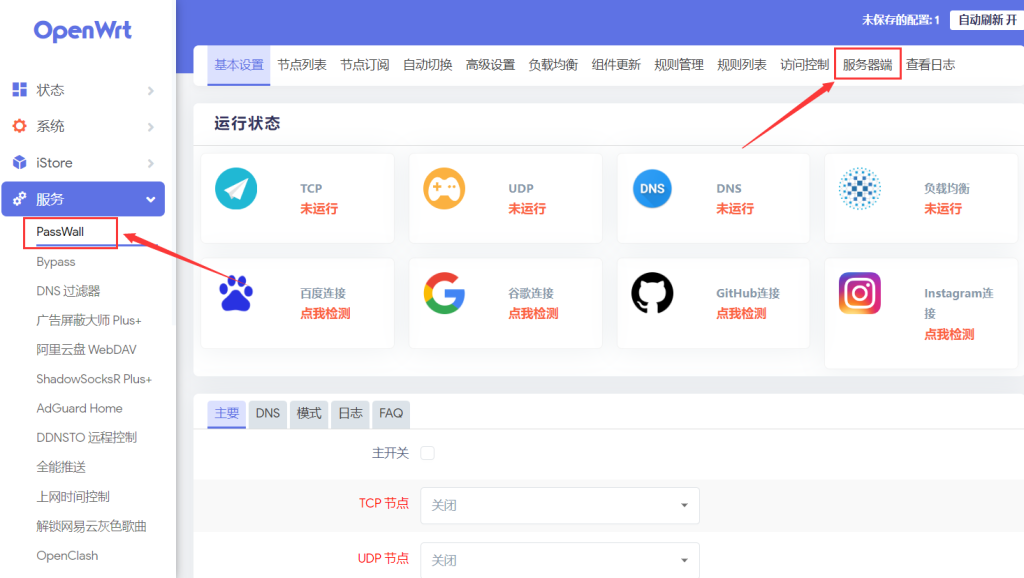Switch to the 服务器端 tab
The height and width of the screenshot is (578, 1024).
point(867,65)
